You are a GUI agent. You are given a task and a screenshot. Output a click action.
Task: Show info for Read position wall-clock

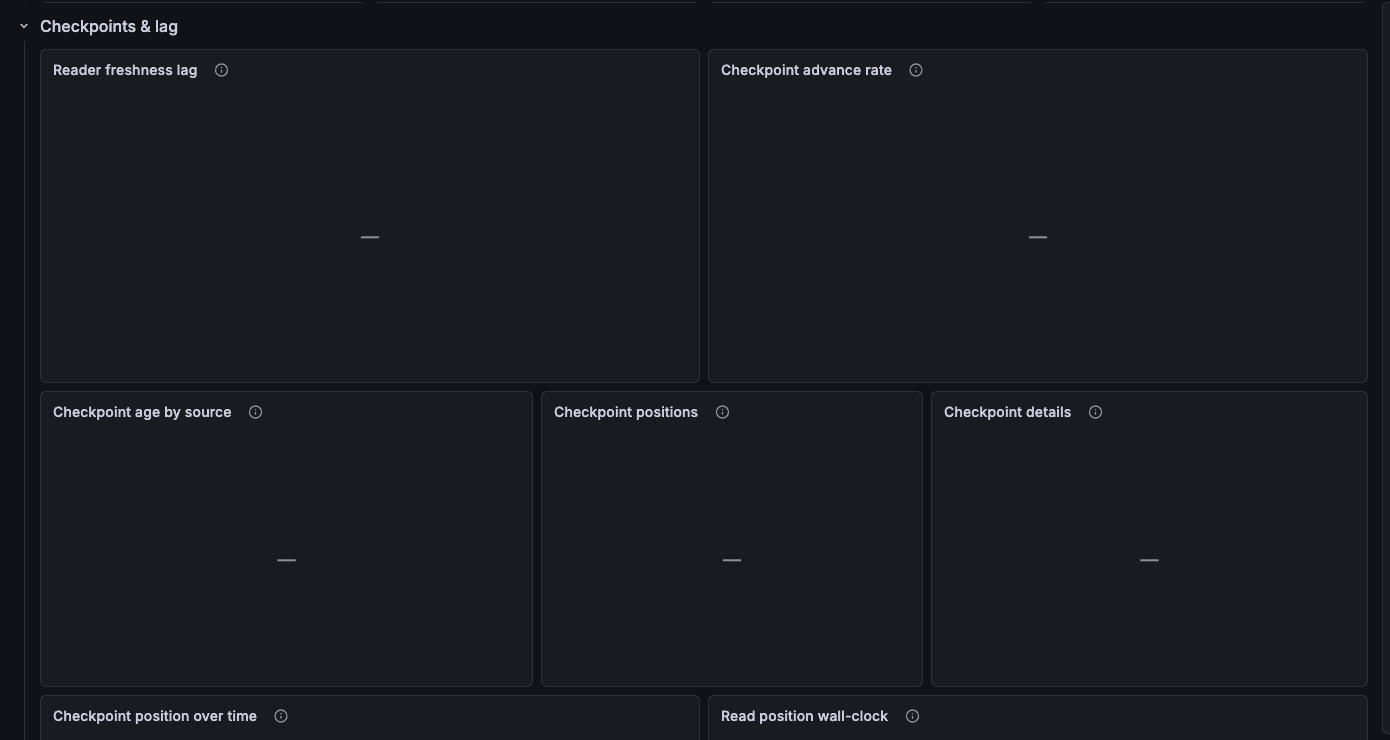click(x=912, y=716)
